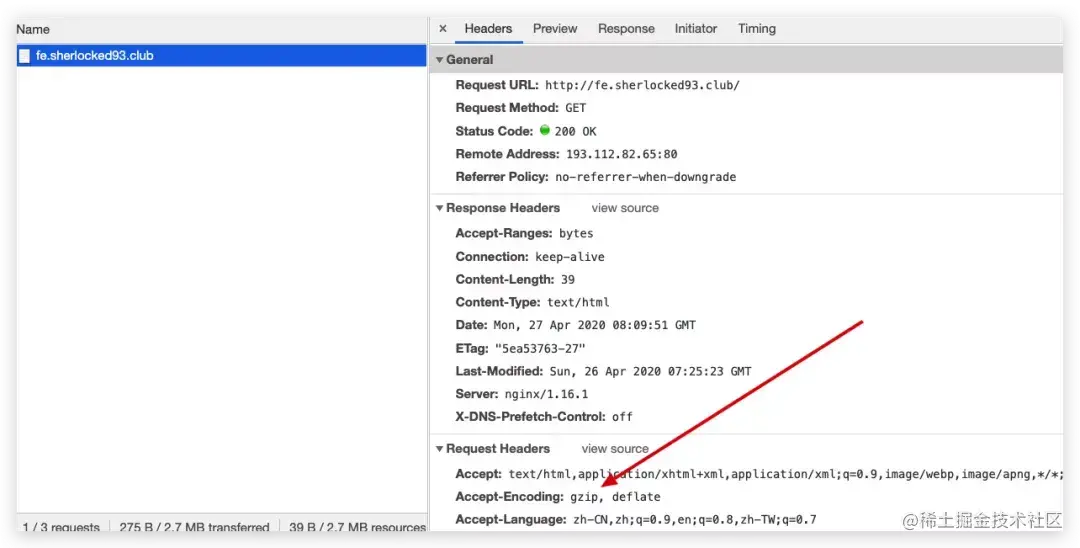Image resolution: width=1080 pixels, height=548 pixels.
Task: Click the Accept-Encoding gzip, deflate value
Action: (x=616, y=497)
